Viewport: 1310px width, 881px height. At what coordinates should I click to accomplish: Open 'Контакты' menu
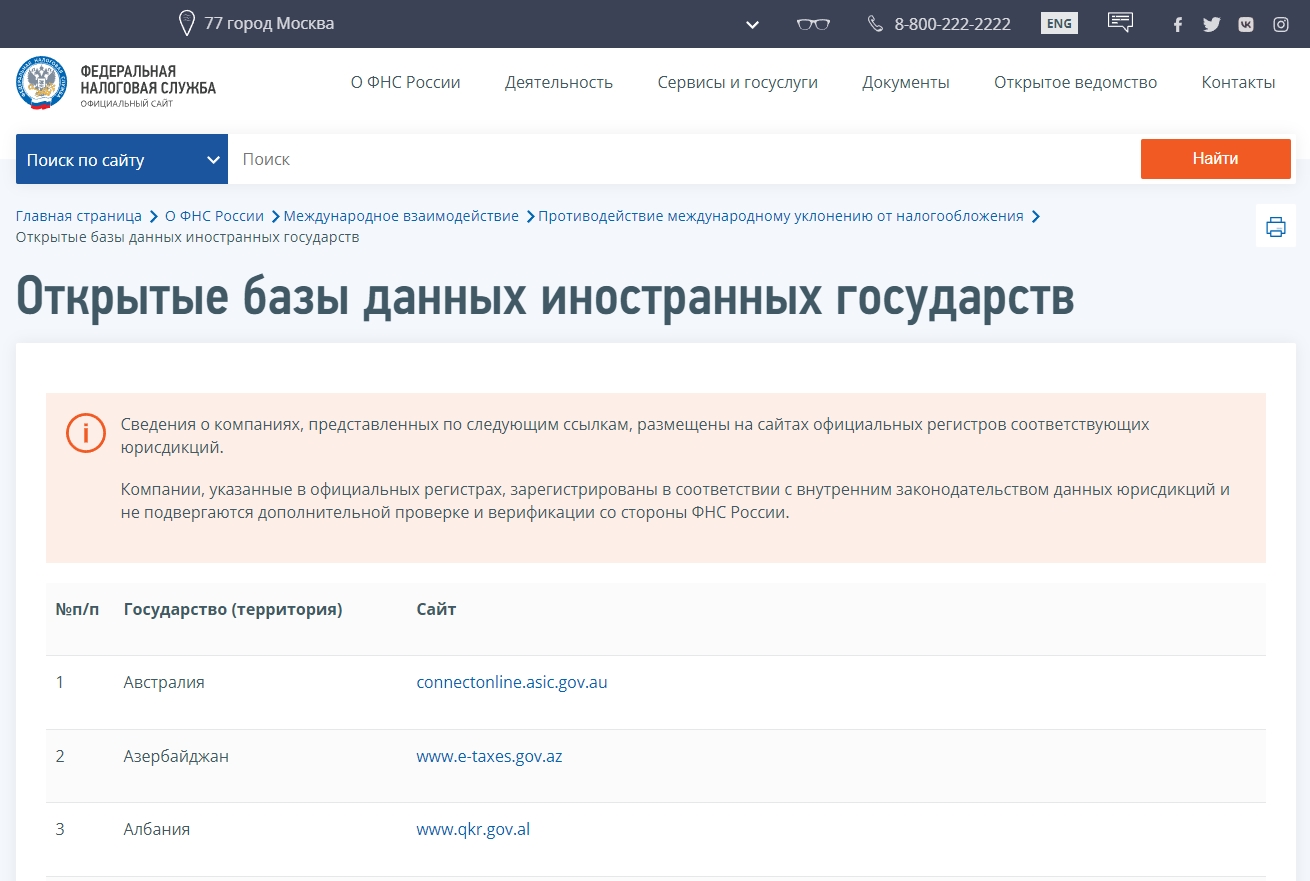pos(1238,82)
